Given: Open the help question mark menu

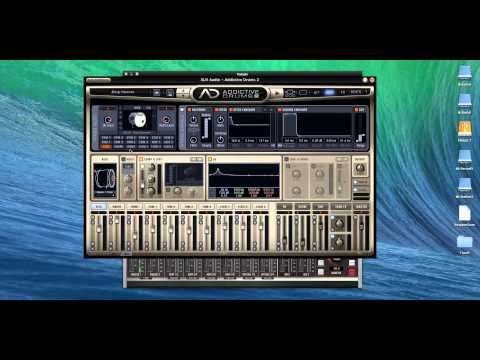Looking at the screenshot, I should coord(366,92).
